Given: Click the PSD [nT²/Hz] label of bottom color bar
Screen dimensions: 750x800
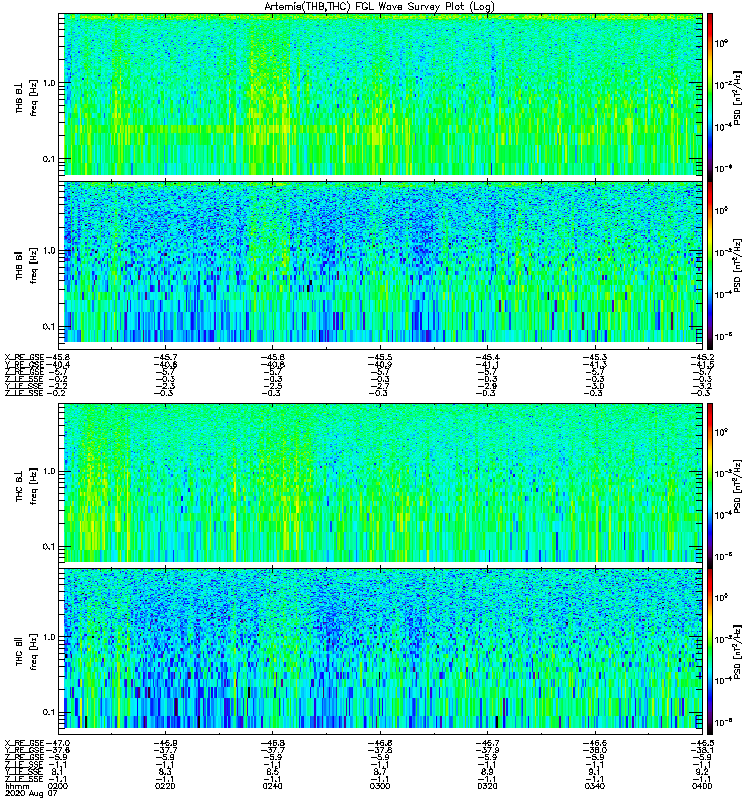Looking at the screenshot, I should coord(737,652).
